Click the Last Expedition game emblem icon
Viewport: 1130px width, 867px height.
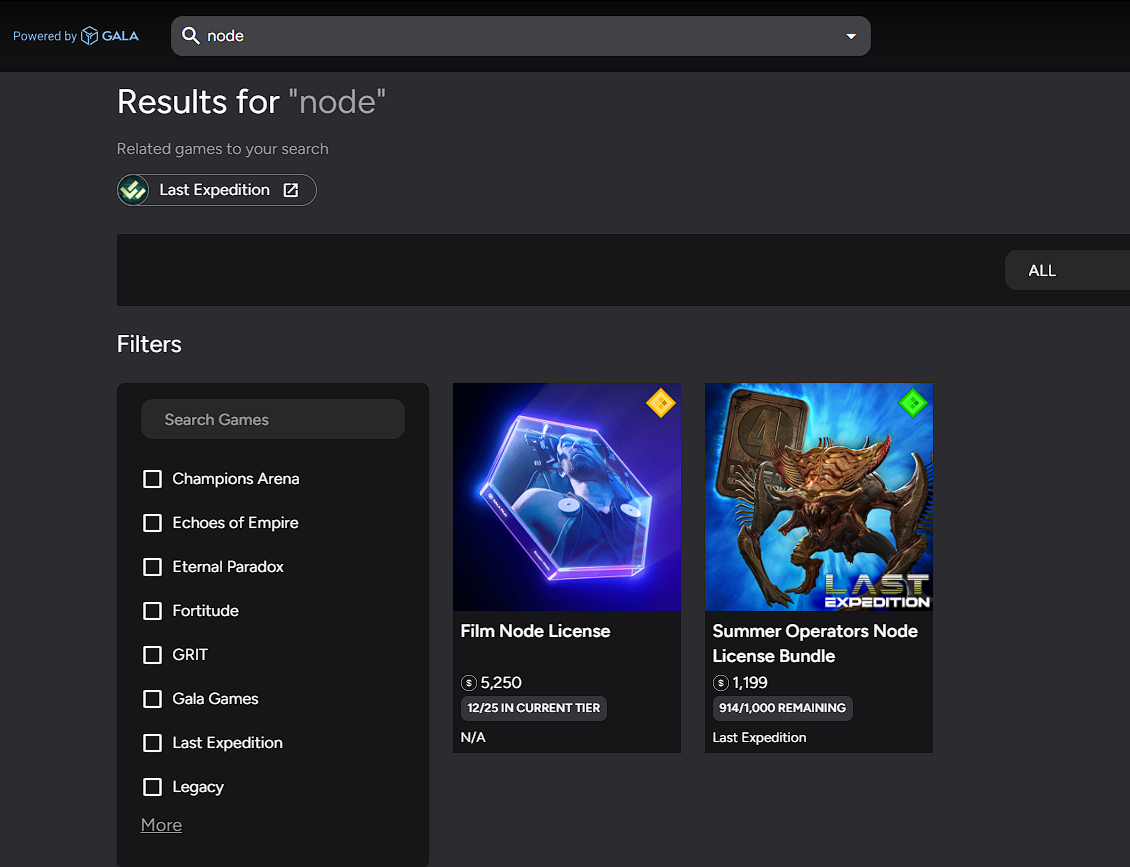133,190
